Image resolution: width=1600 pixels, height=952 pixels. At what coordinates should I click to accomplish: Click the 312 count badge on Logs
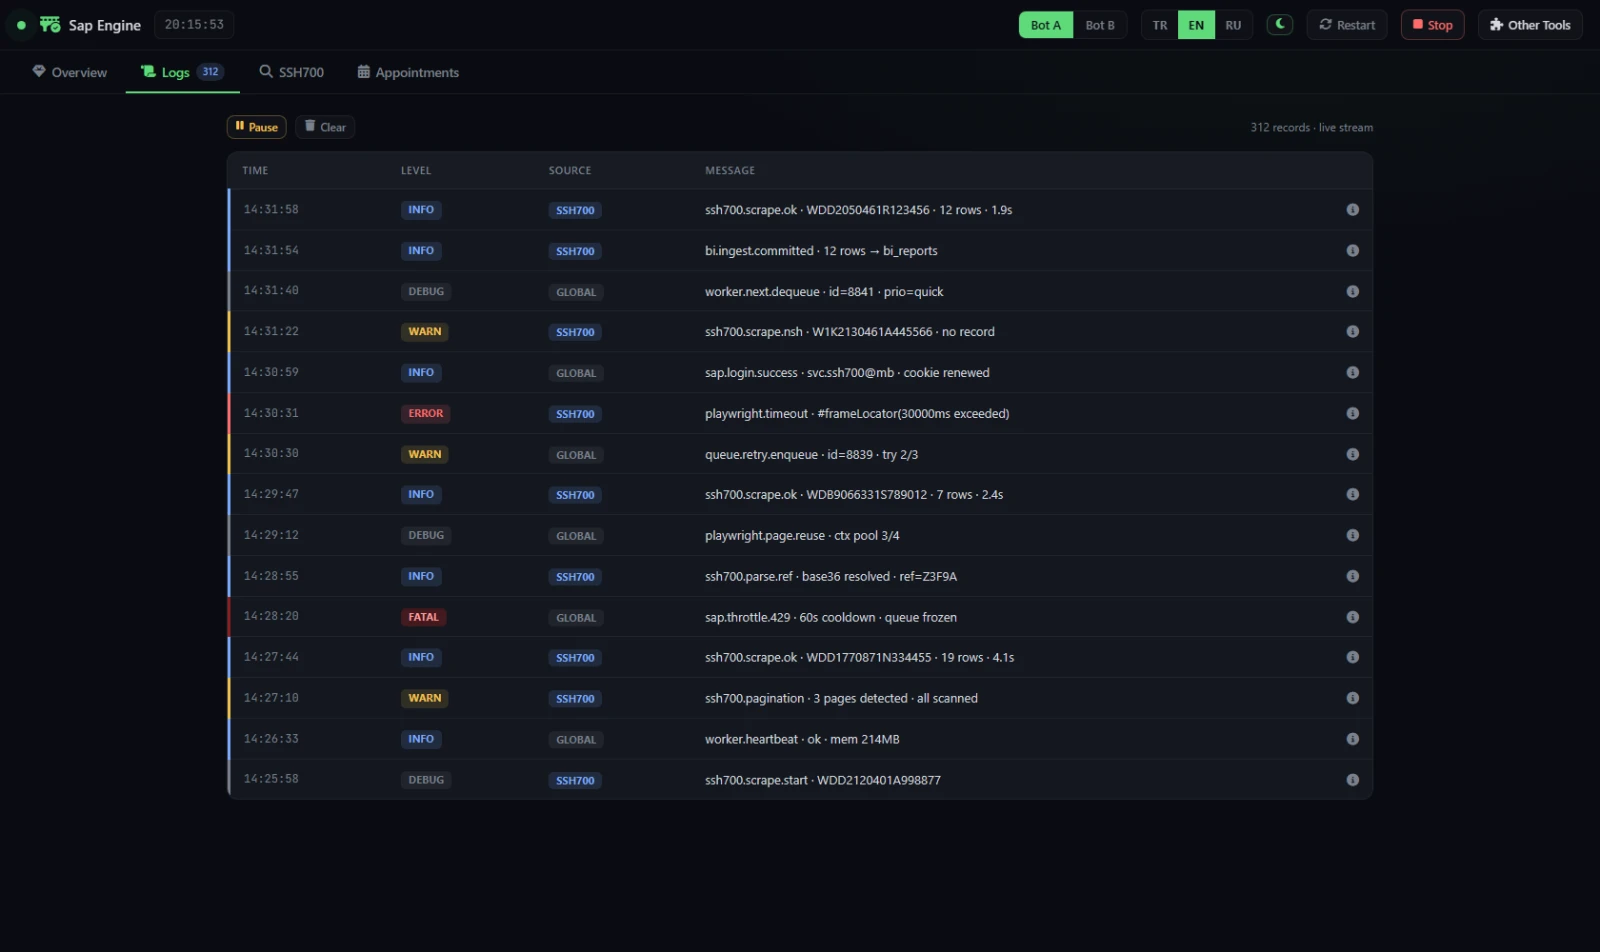point(210,72)
